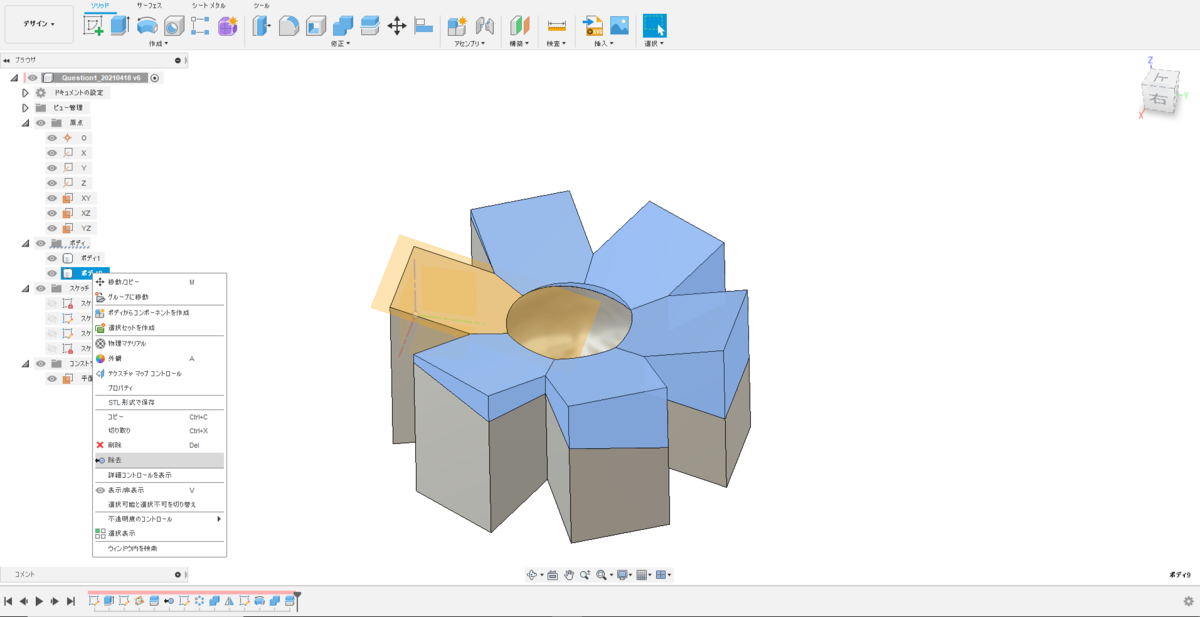Click the Measure ruler icon
Viewport: 1200px width, 617px height.
[x=557, y=26]
